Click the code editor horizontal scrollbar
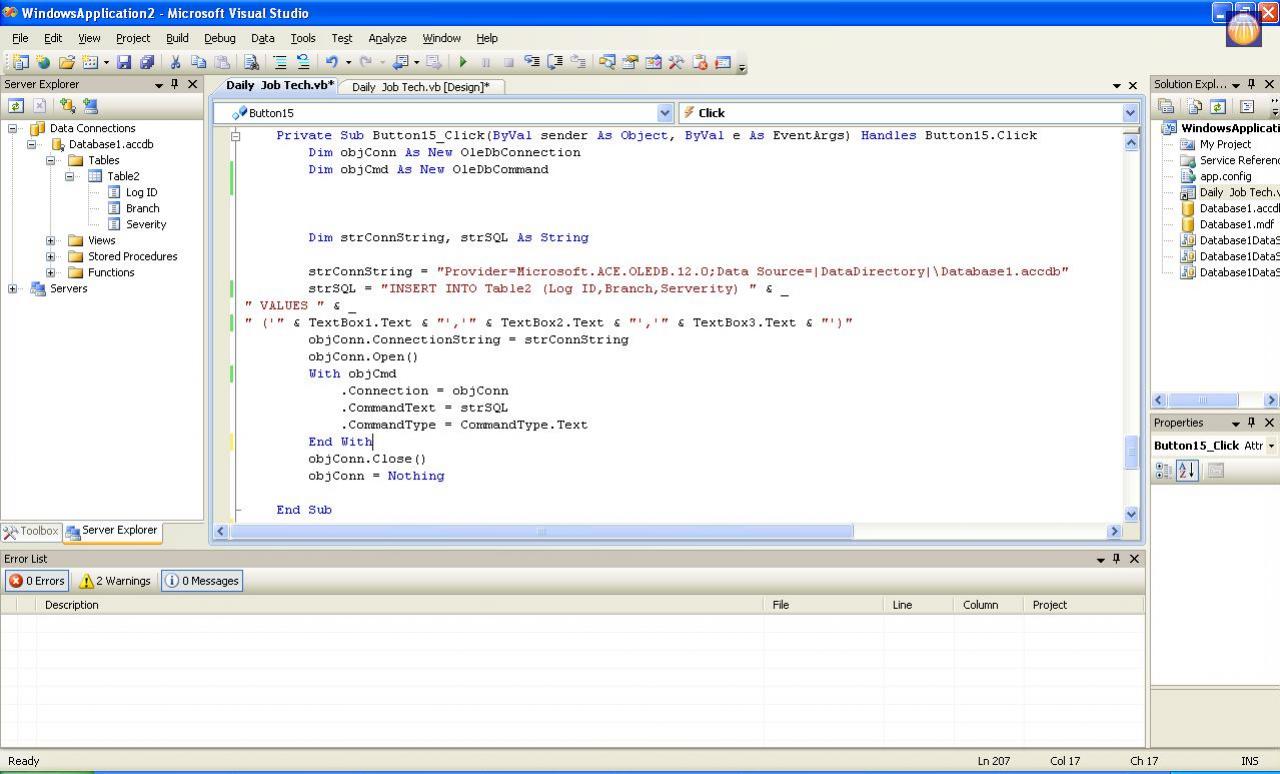1280x774 pixels. (x=540, y=531)
